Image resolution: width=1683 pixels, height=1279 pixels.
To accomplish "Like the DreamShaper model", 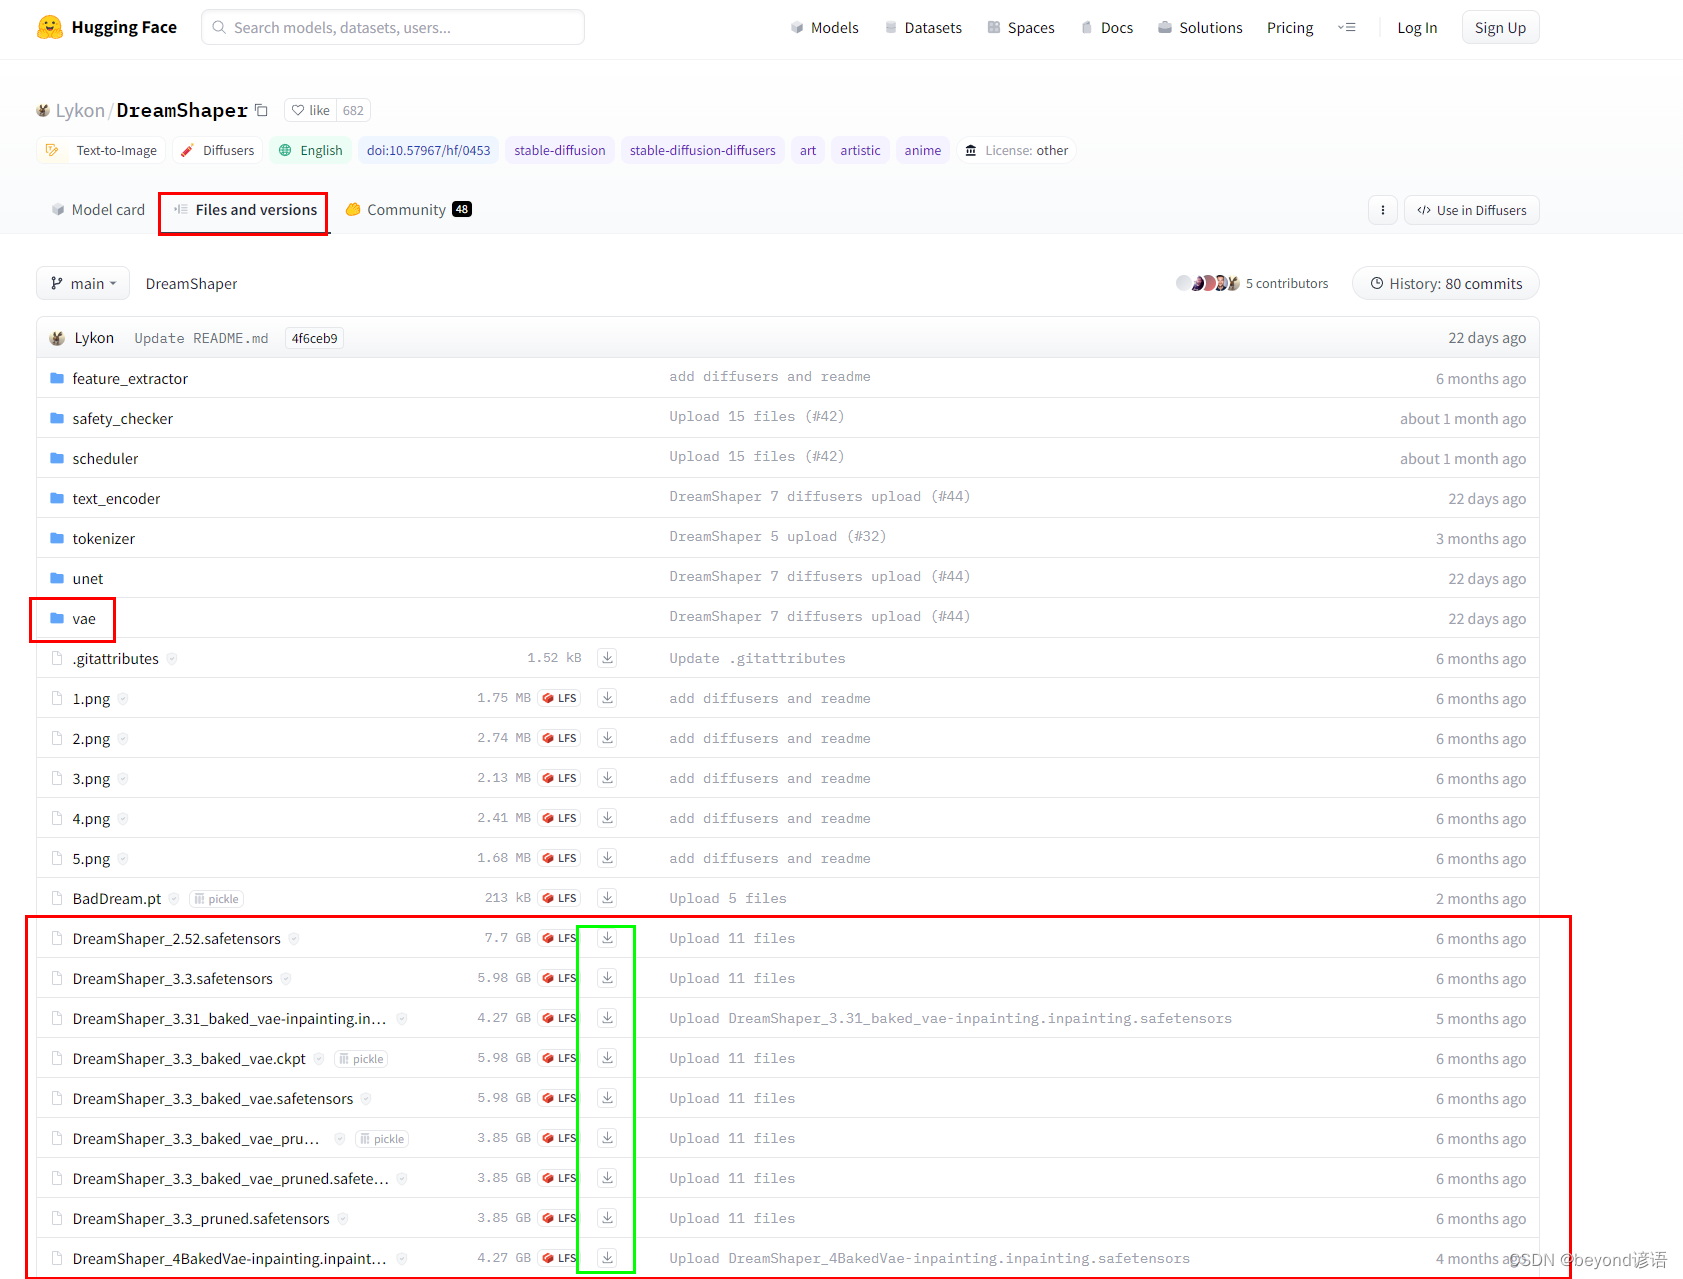I will click(x=311, y=110).
